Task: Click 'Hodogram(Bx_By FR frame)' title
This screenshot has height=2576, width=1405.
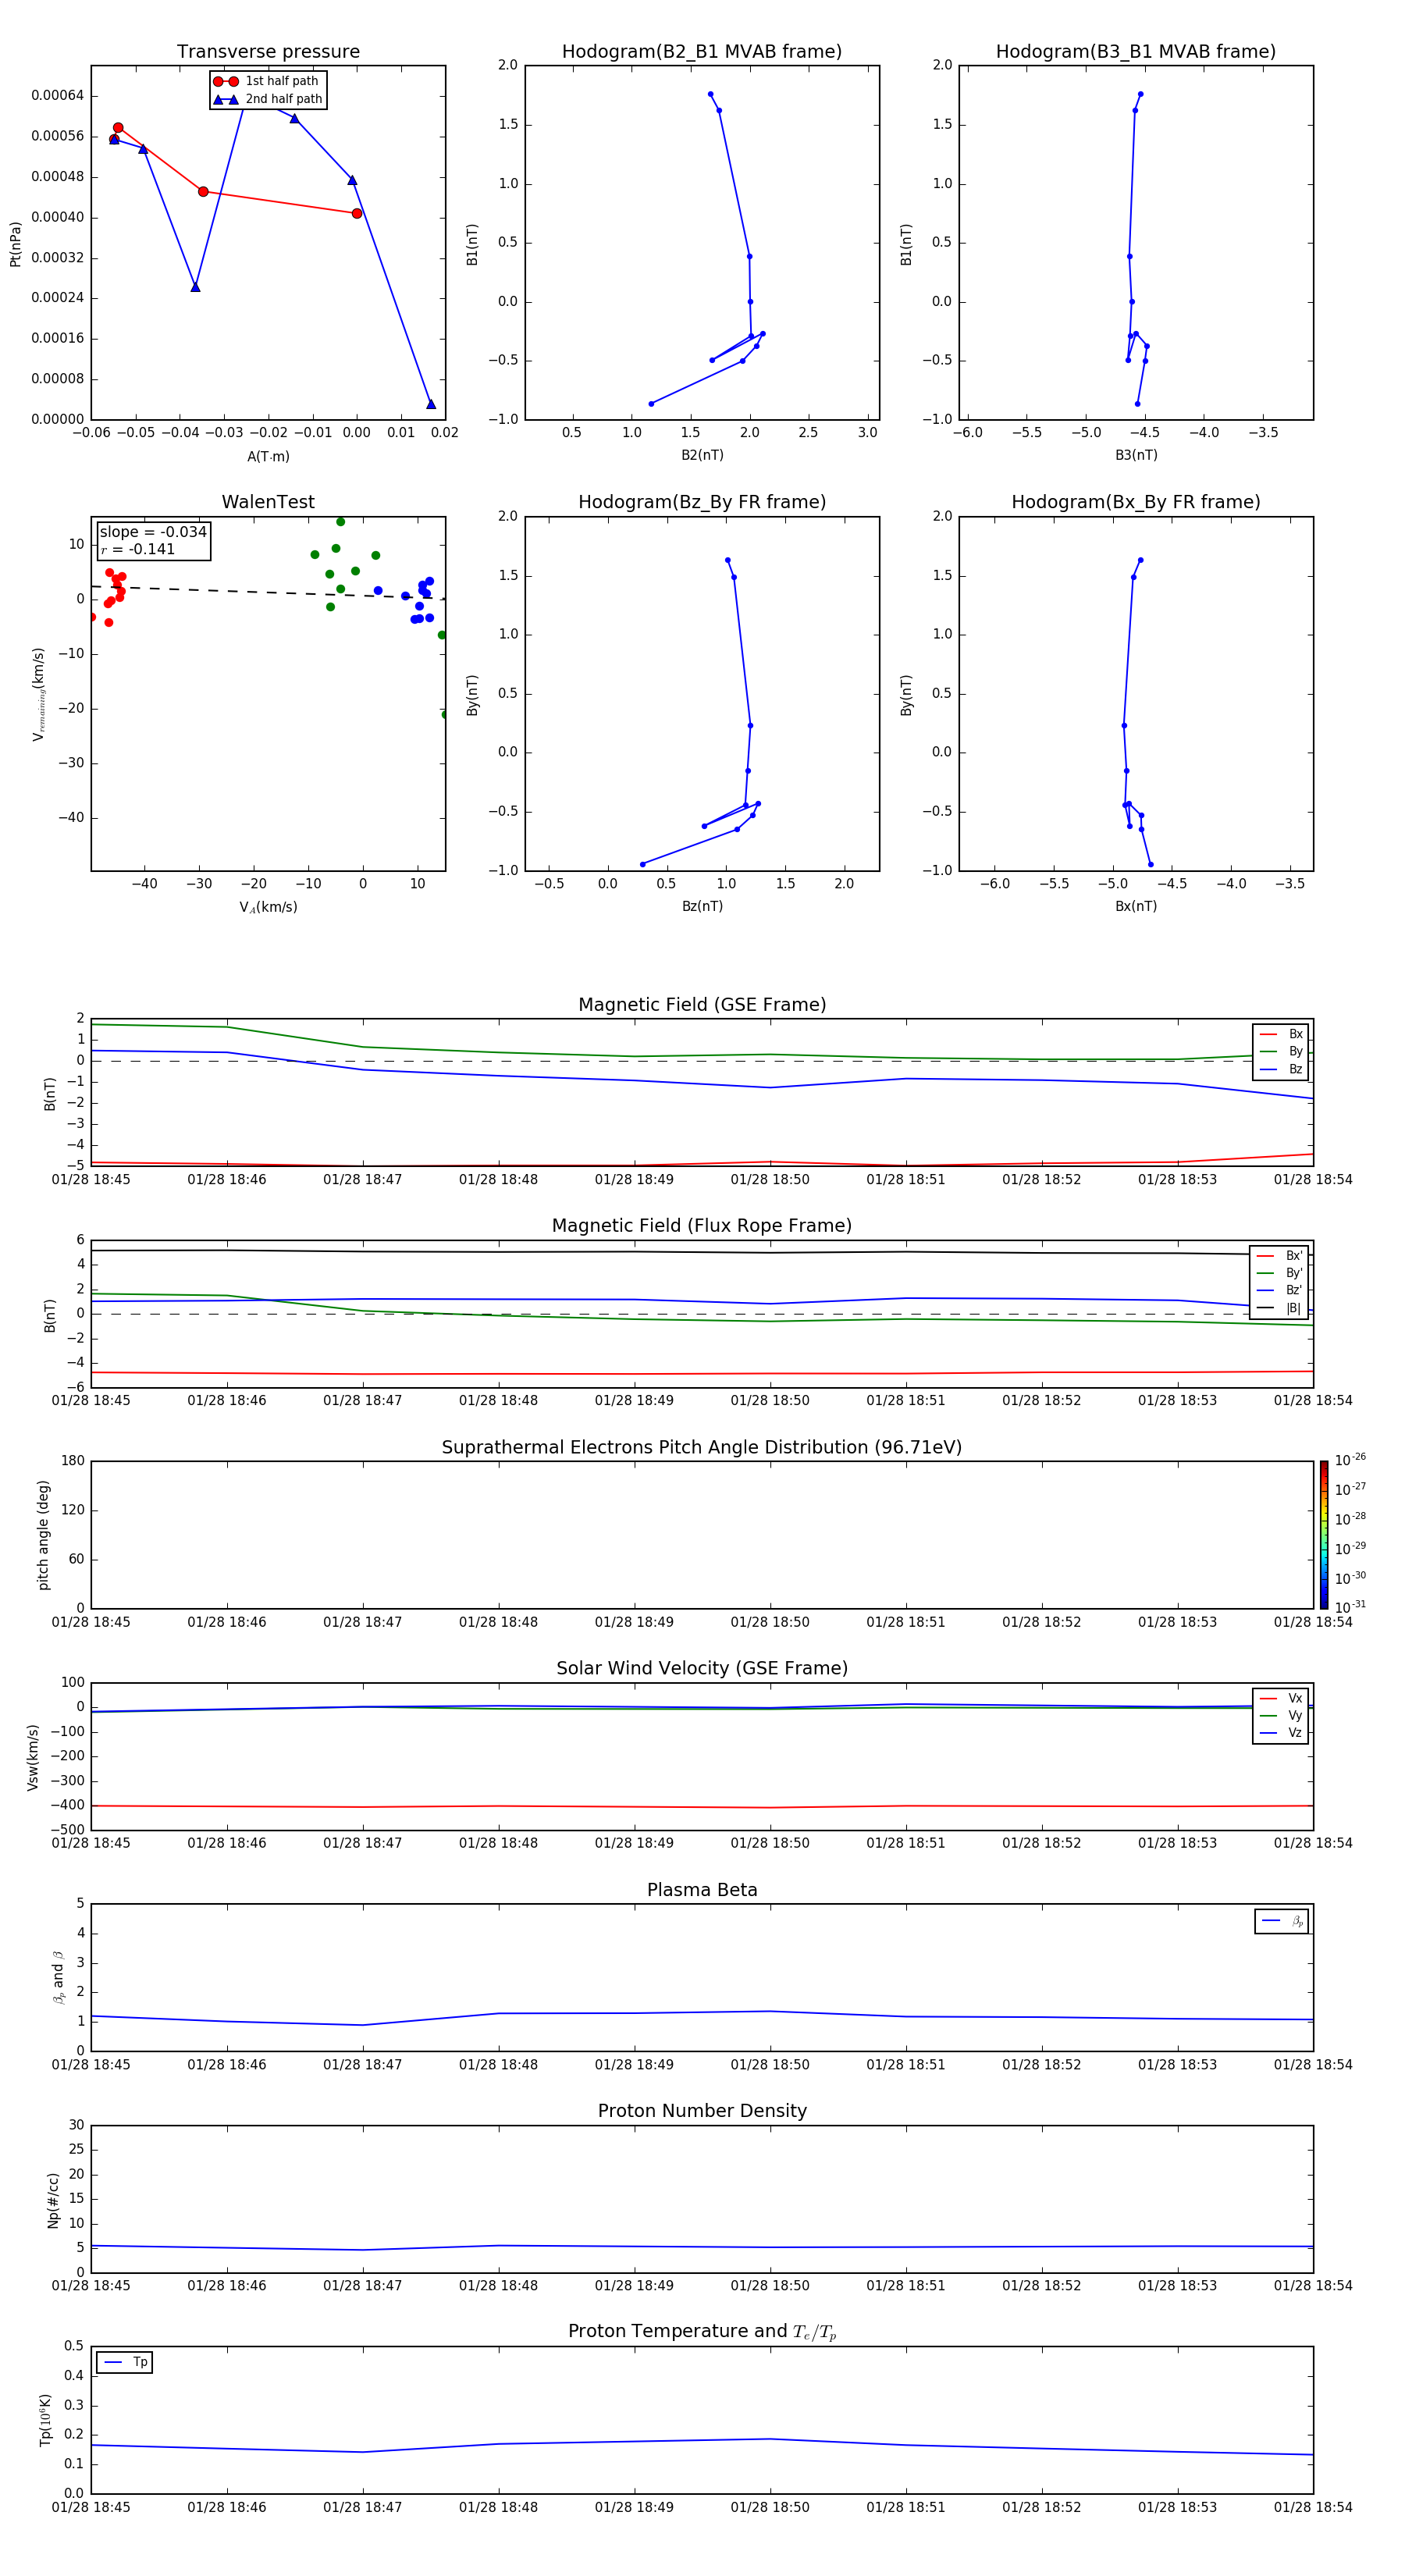Action: (1136, 502)
